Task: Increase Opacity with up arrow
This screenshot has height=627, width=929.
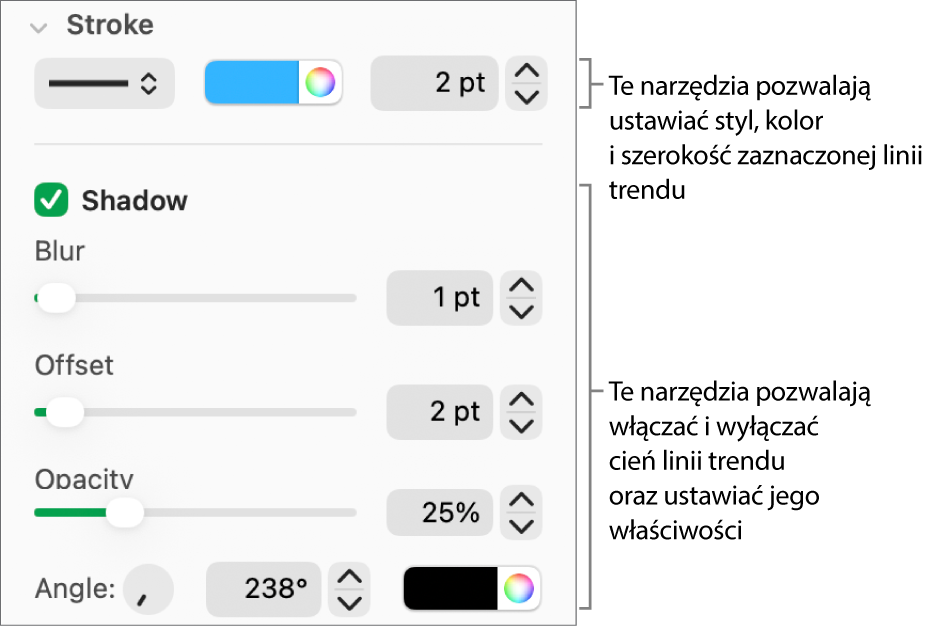Action: [521, 500]
